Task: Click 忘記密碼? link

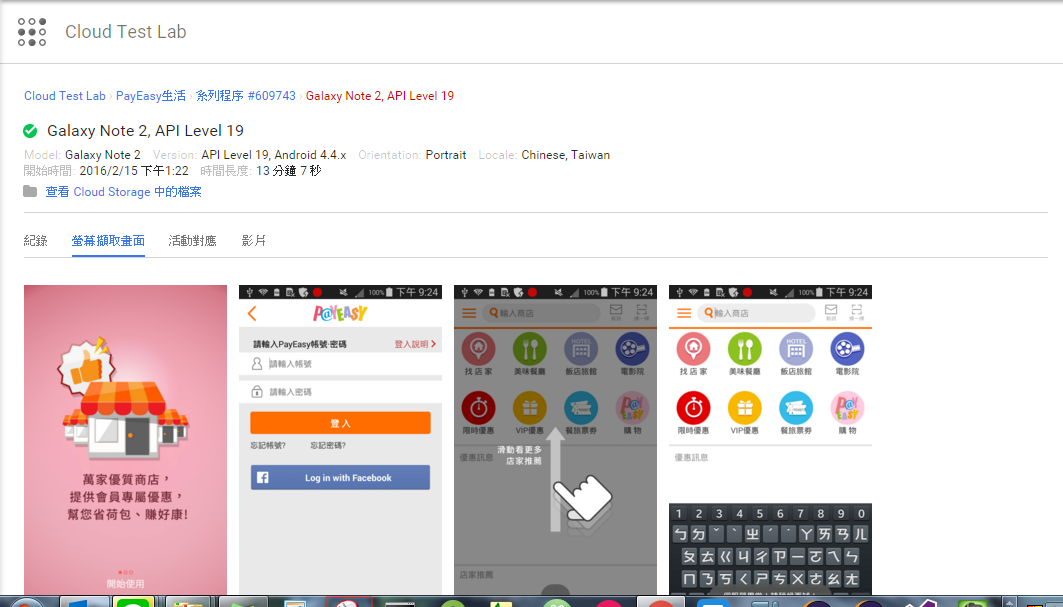Action: pyautogui.click(x=328, y=446)
